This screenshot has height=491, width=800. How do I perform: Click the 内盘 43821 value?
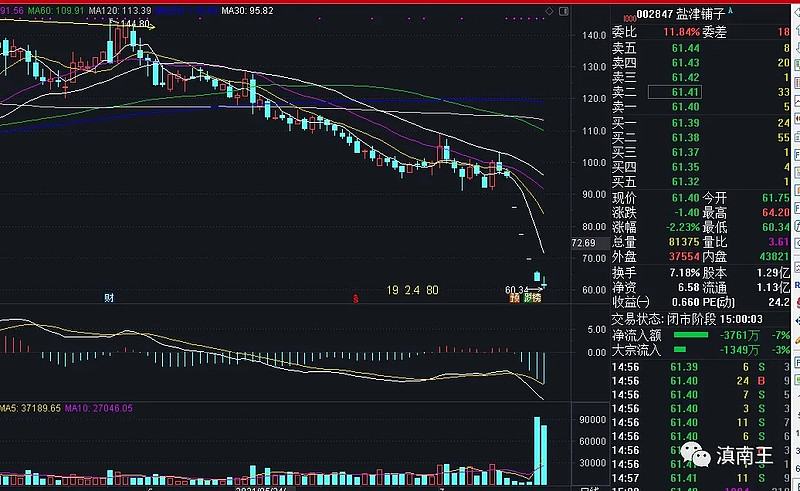(774, 257)
